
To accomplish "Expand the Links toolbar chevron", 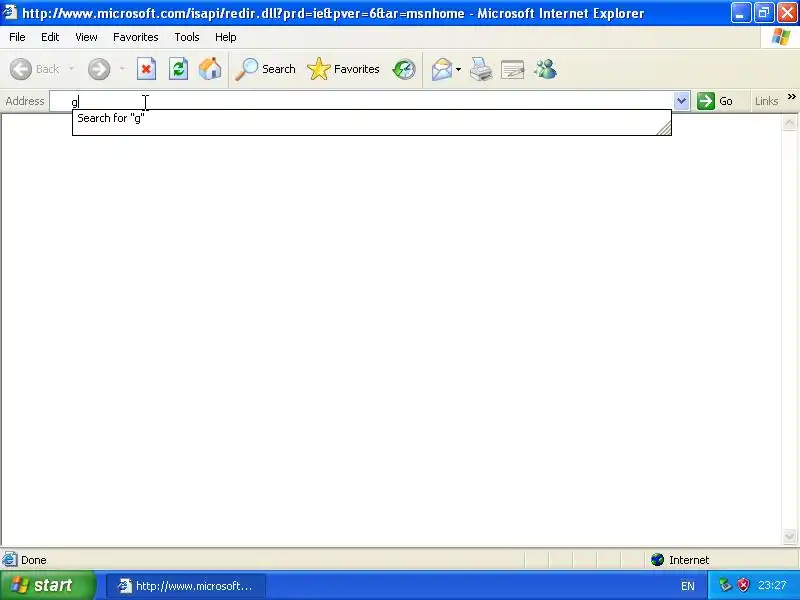I will [x=792, y=96].
